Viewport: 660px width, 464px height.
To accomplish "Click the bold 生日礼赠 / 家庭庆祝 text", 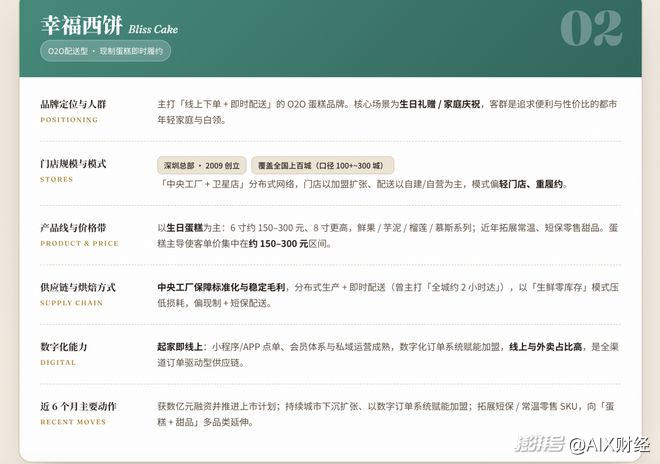I will coord(439,104).
